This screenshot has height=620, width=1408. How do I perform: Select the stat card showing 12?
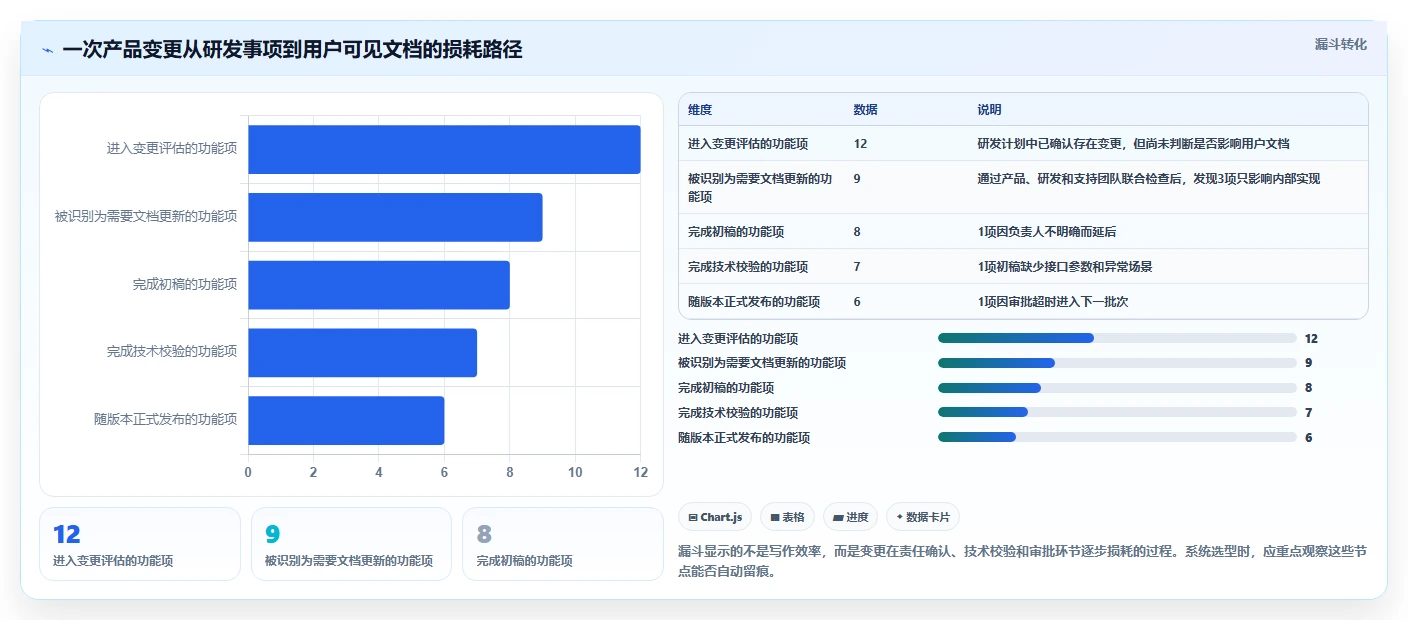tap(140, 544)
